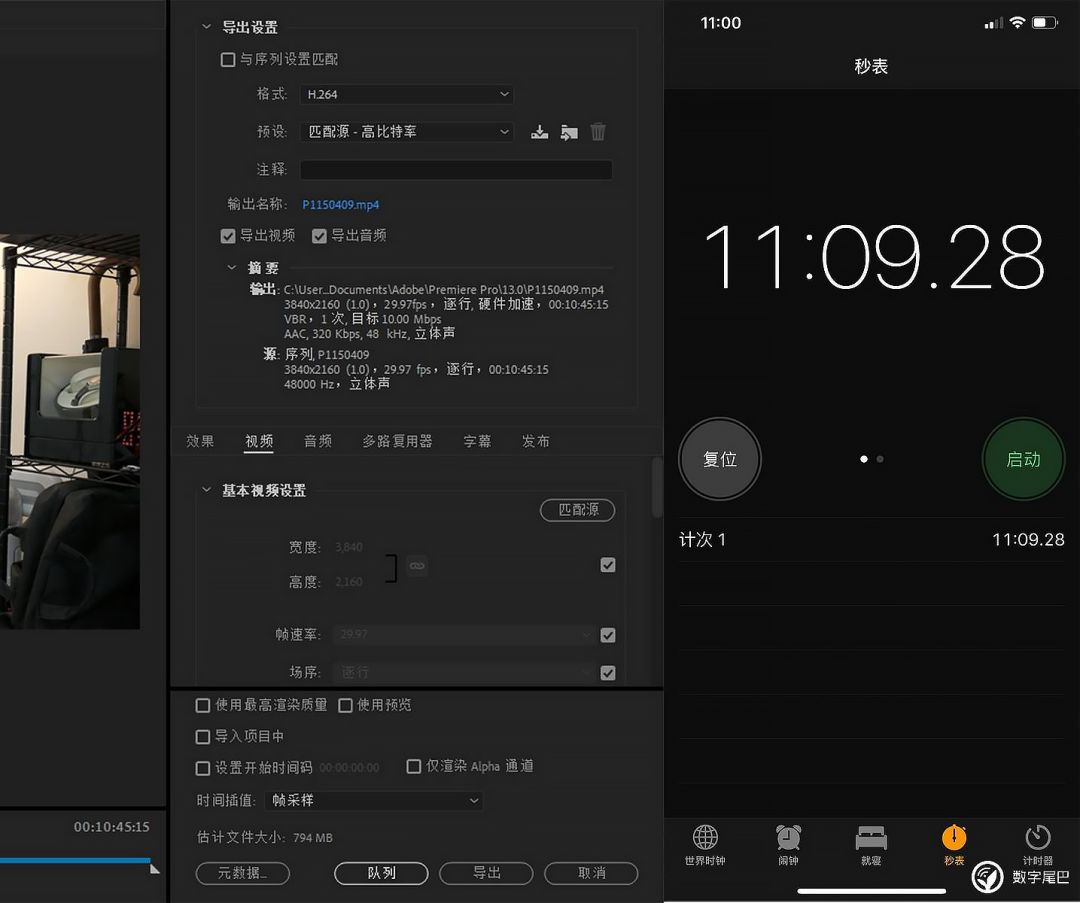Viewport: 1080px width, 903px height.
Task: Click the blue timeline progress bar
Action: 75,860
